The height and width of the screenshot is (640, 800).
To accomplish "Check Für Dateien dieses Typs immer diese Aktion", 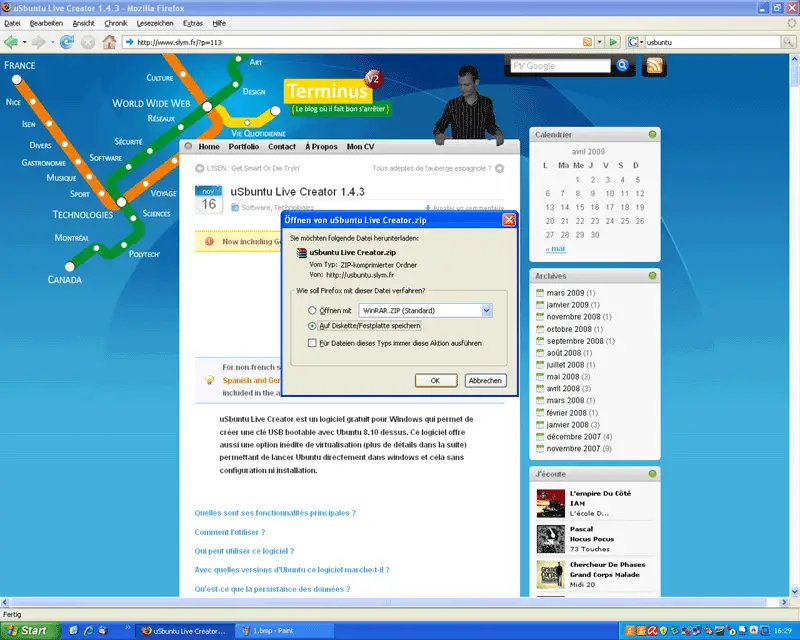I will pos(312,343).
